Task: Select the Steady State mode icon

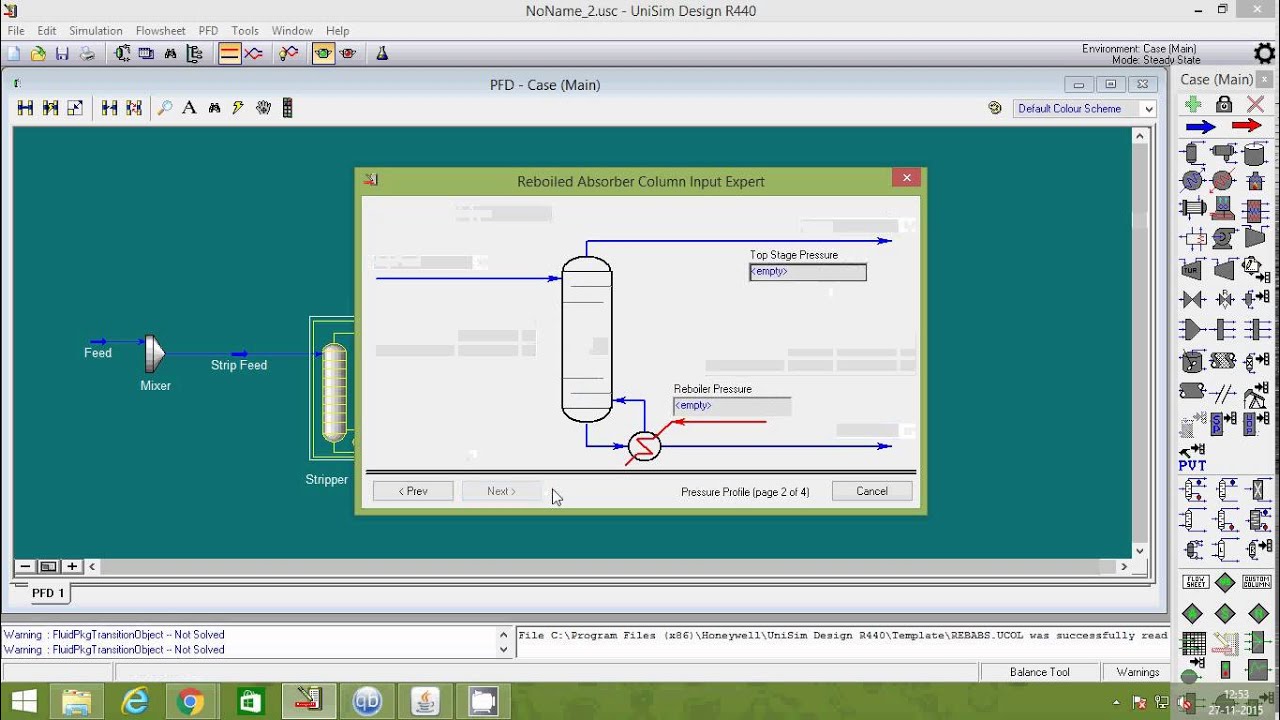Action: pyautogui.click(x=229, y=54)
